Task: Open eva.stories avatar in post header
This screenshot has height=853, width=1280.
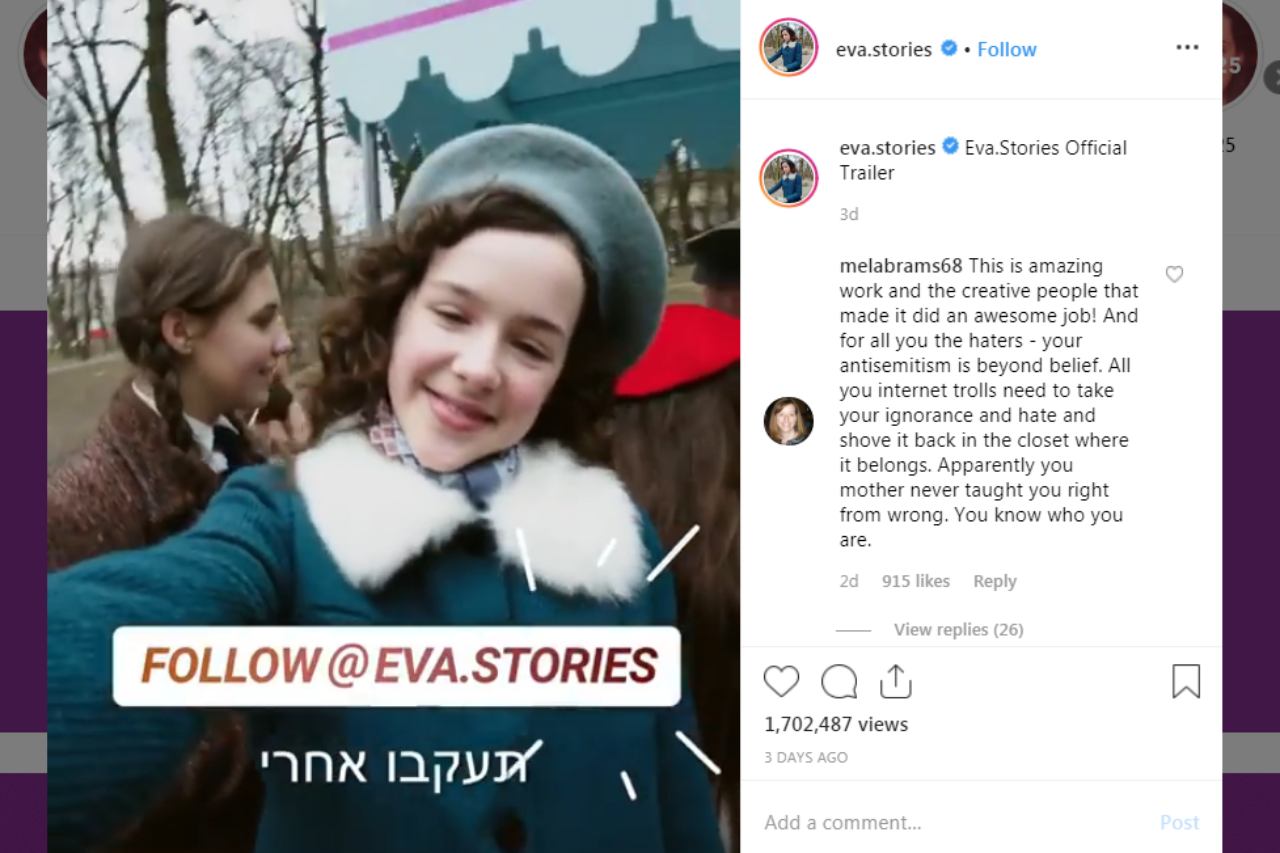Action: point(789,47)
